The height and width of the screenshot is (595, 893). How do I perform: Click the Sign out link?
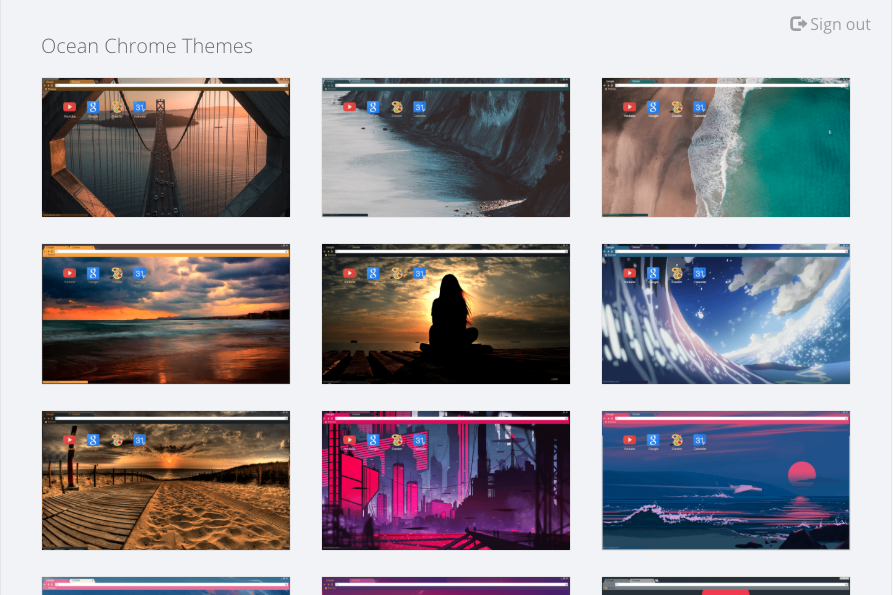[x=839, y=24]
